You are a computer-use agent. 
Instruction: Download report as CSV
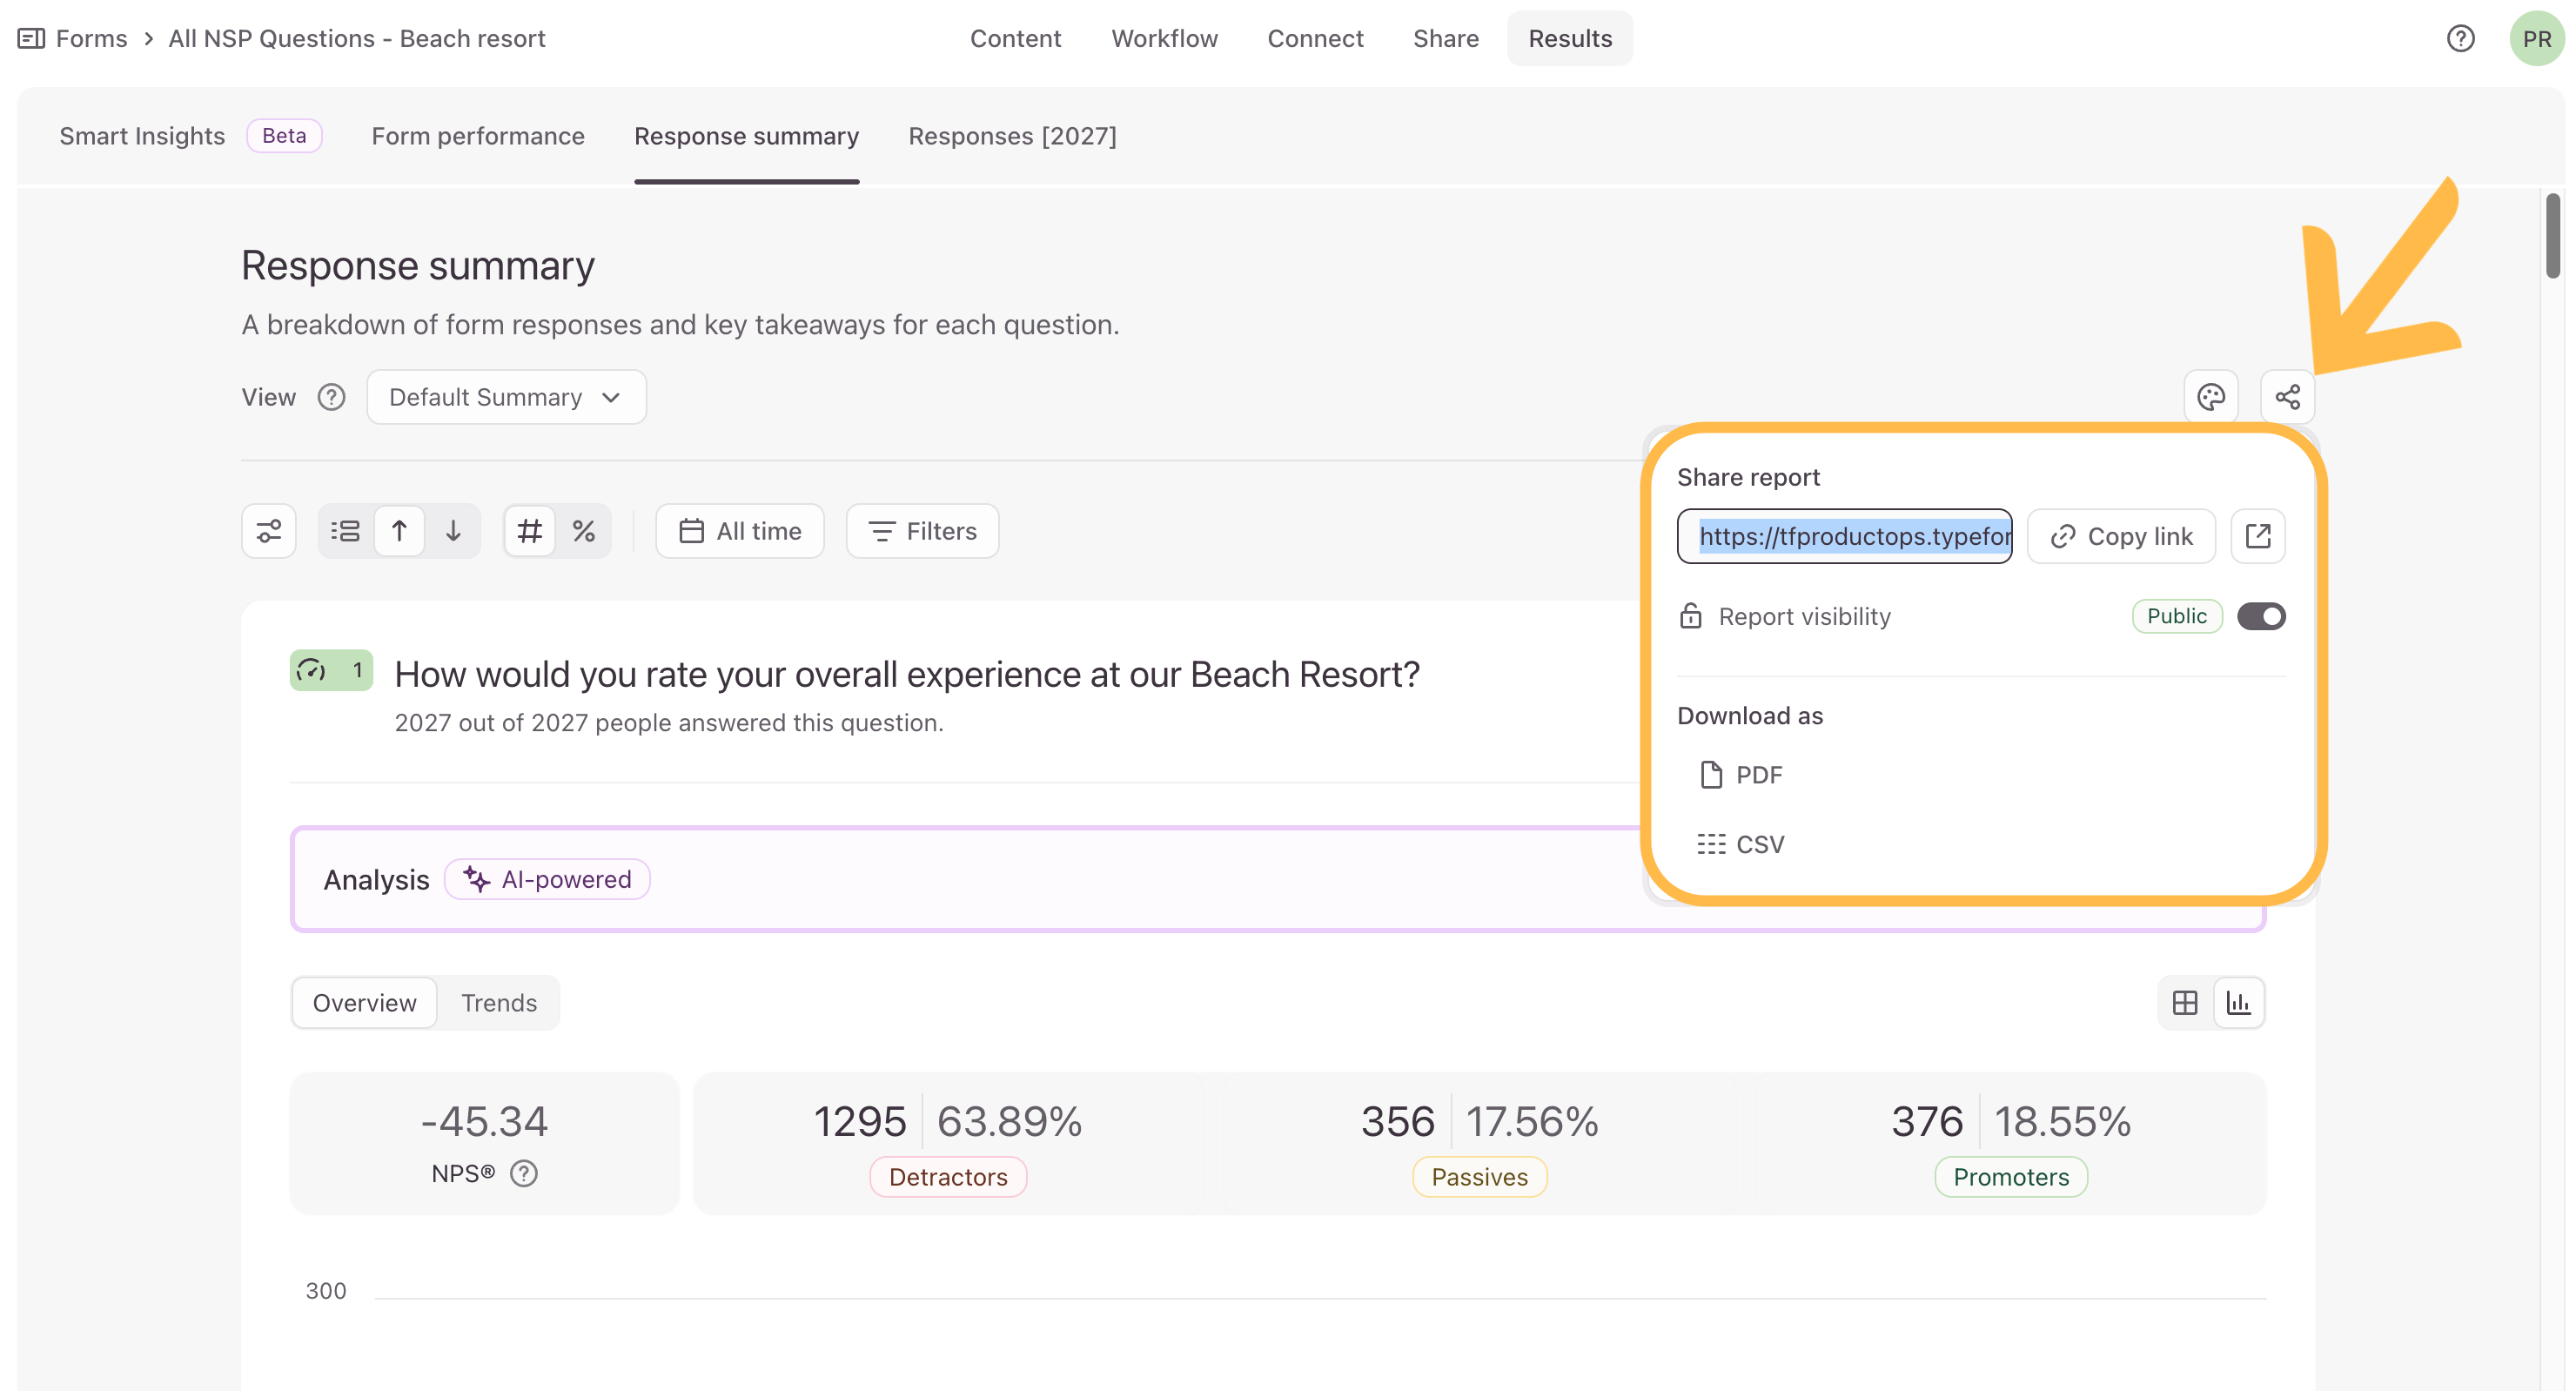pos(1741,844)
